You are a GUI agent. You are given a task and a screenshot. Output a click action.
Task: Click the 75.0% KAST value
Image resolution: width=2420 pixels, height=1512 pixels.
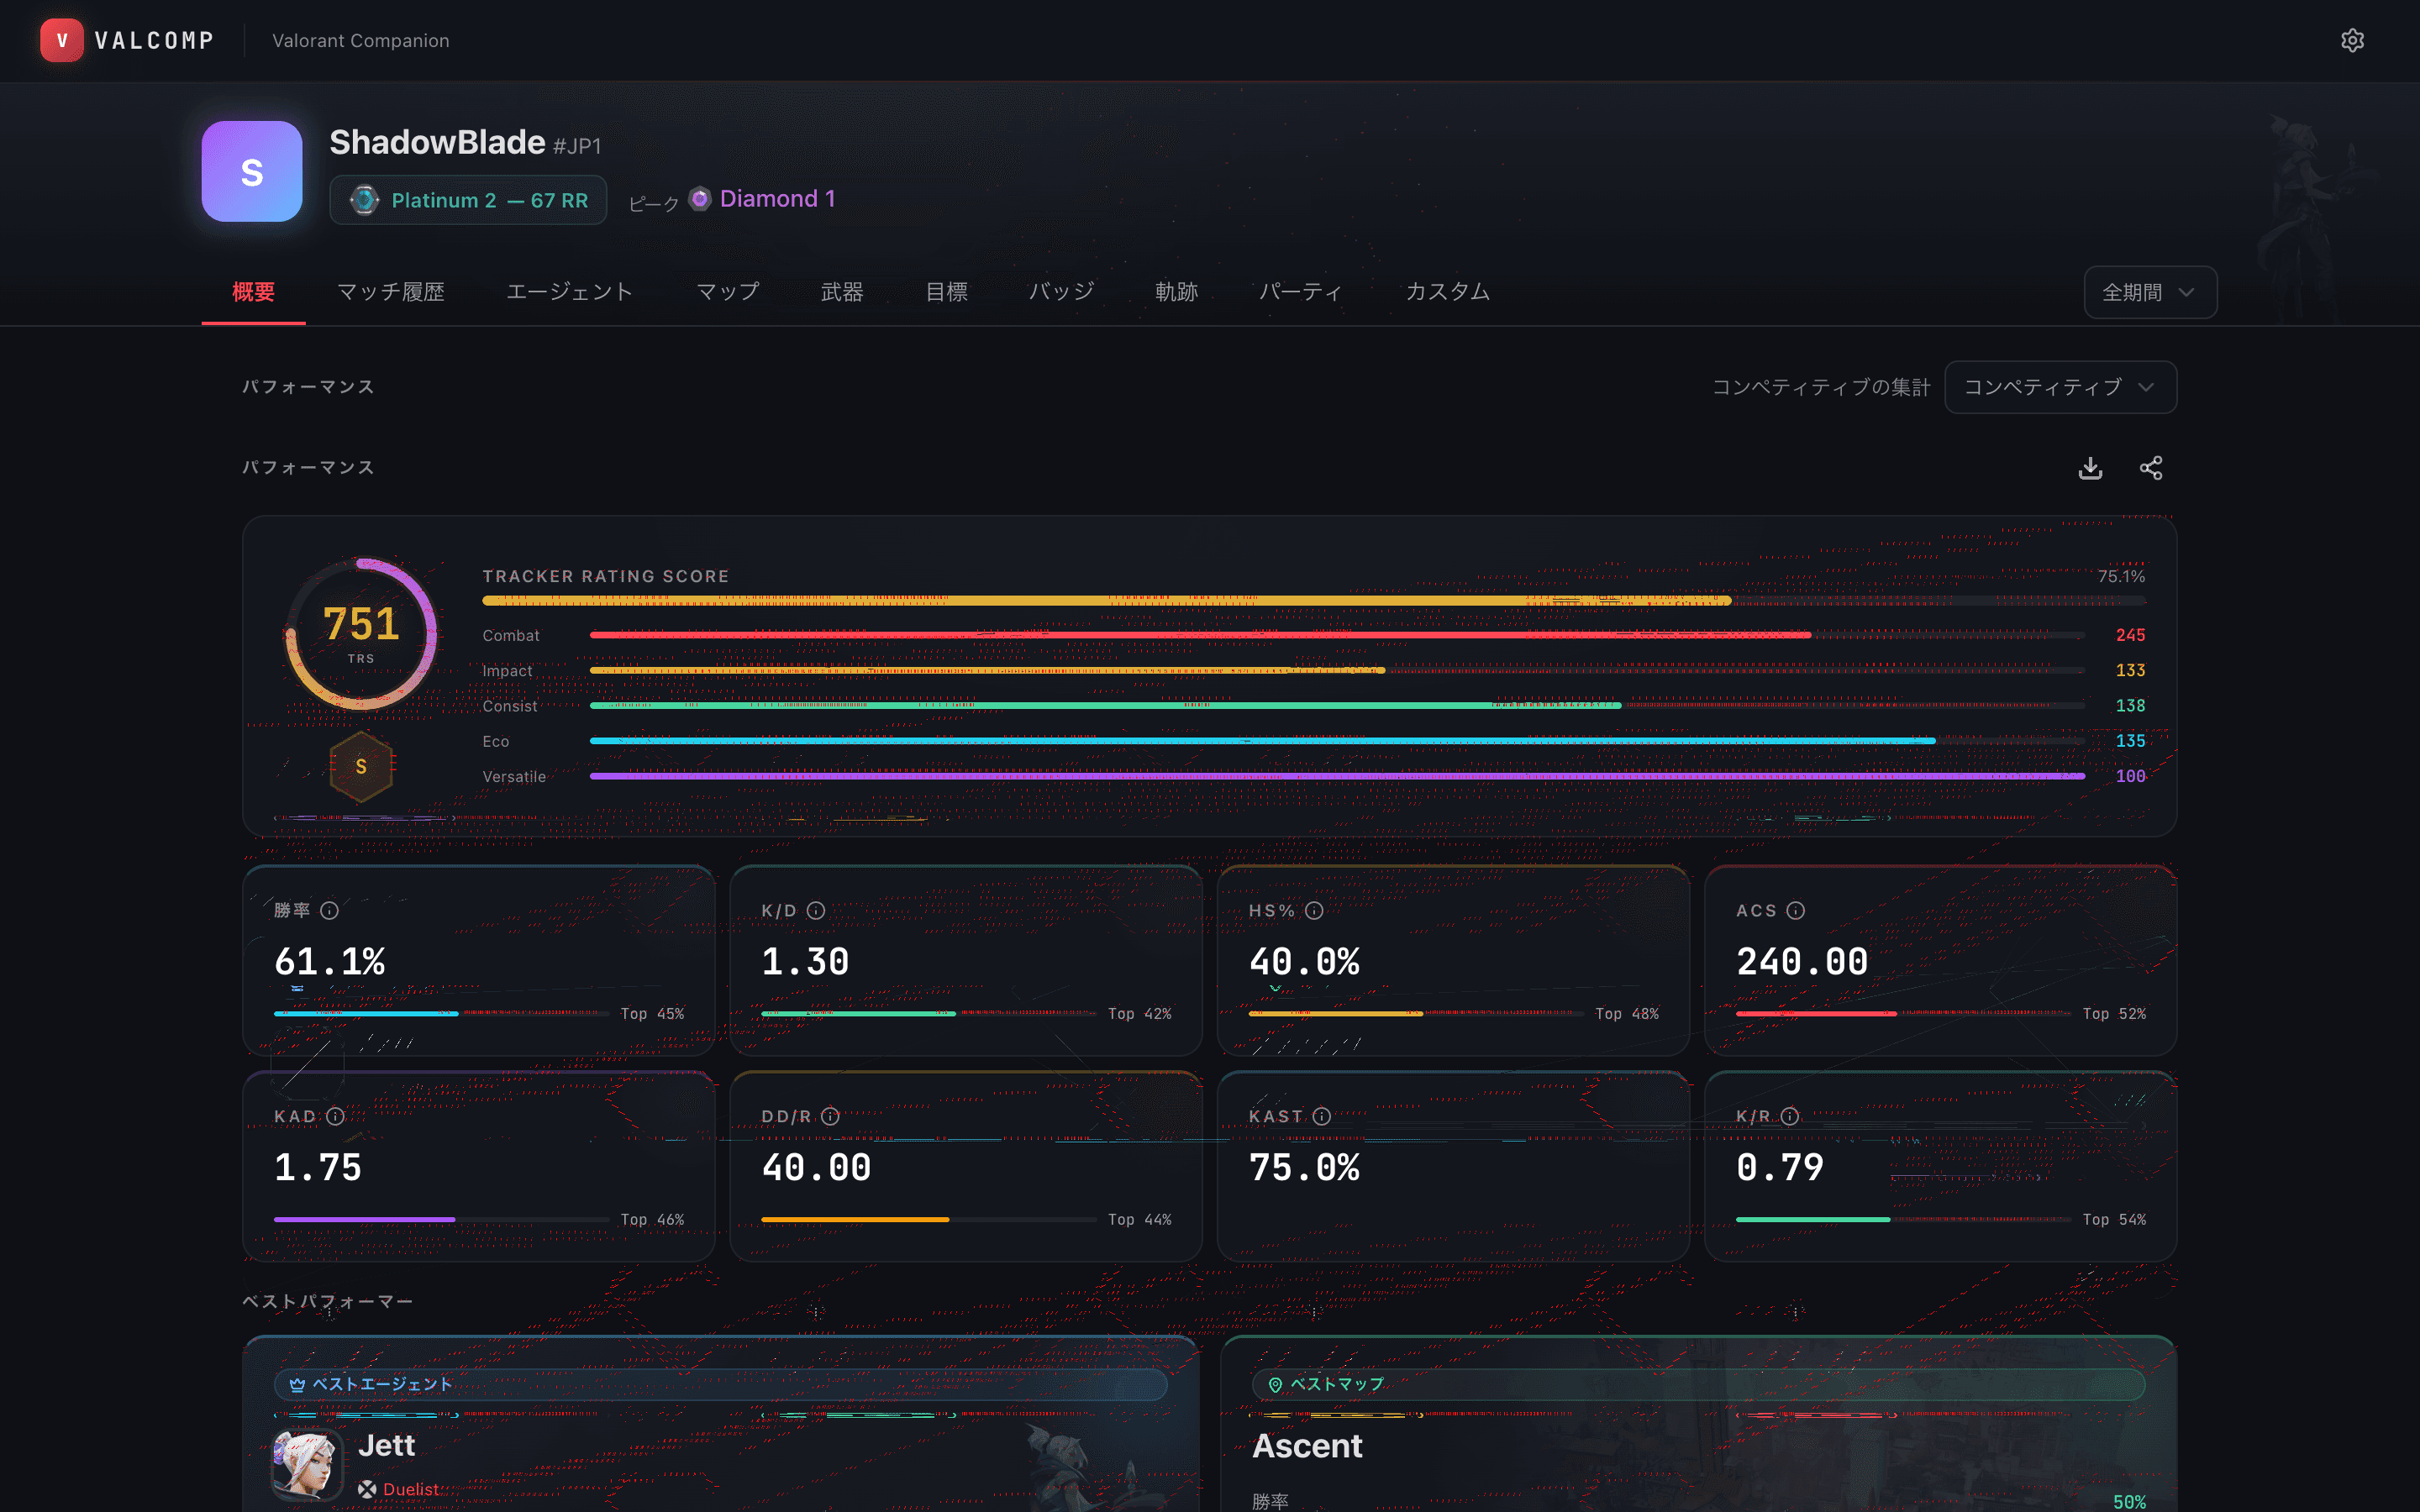click(1304, 1168)
